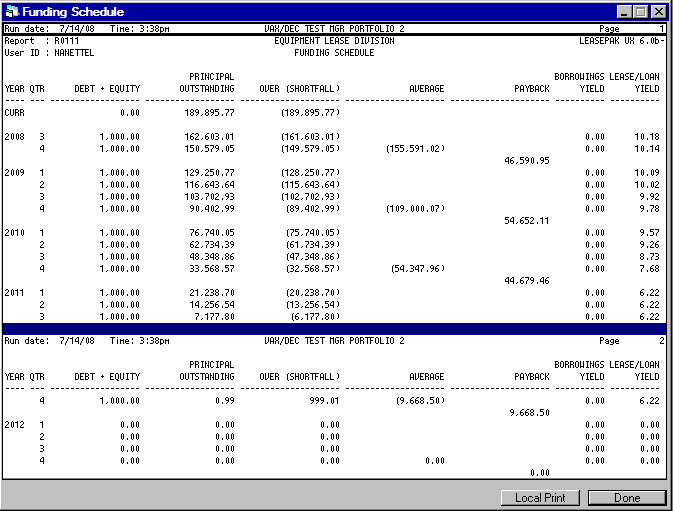The height and width of the screenshot is (511, 673).
Task: Click principal outstanding value 0.99
Action: [225, 401]
